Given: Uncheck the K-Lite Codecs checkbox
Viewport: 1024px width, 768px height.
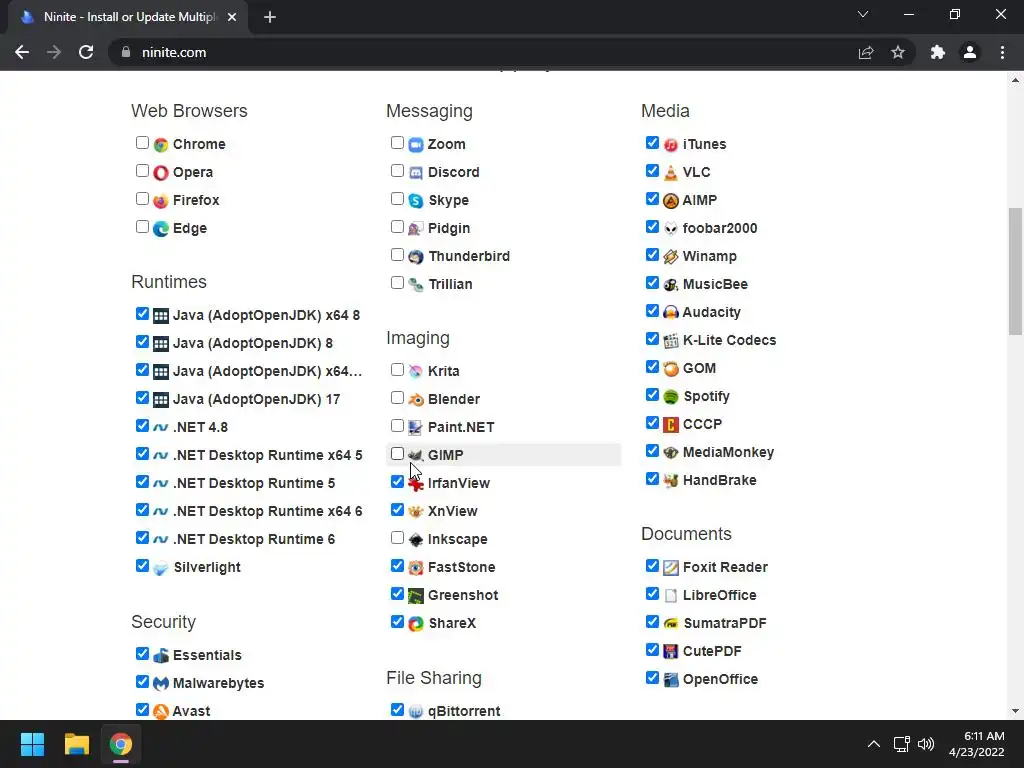Looking at the screenshot, I should click(652, 339).
